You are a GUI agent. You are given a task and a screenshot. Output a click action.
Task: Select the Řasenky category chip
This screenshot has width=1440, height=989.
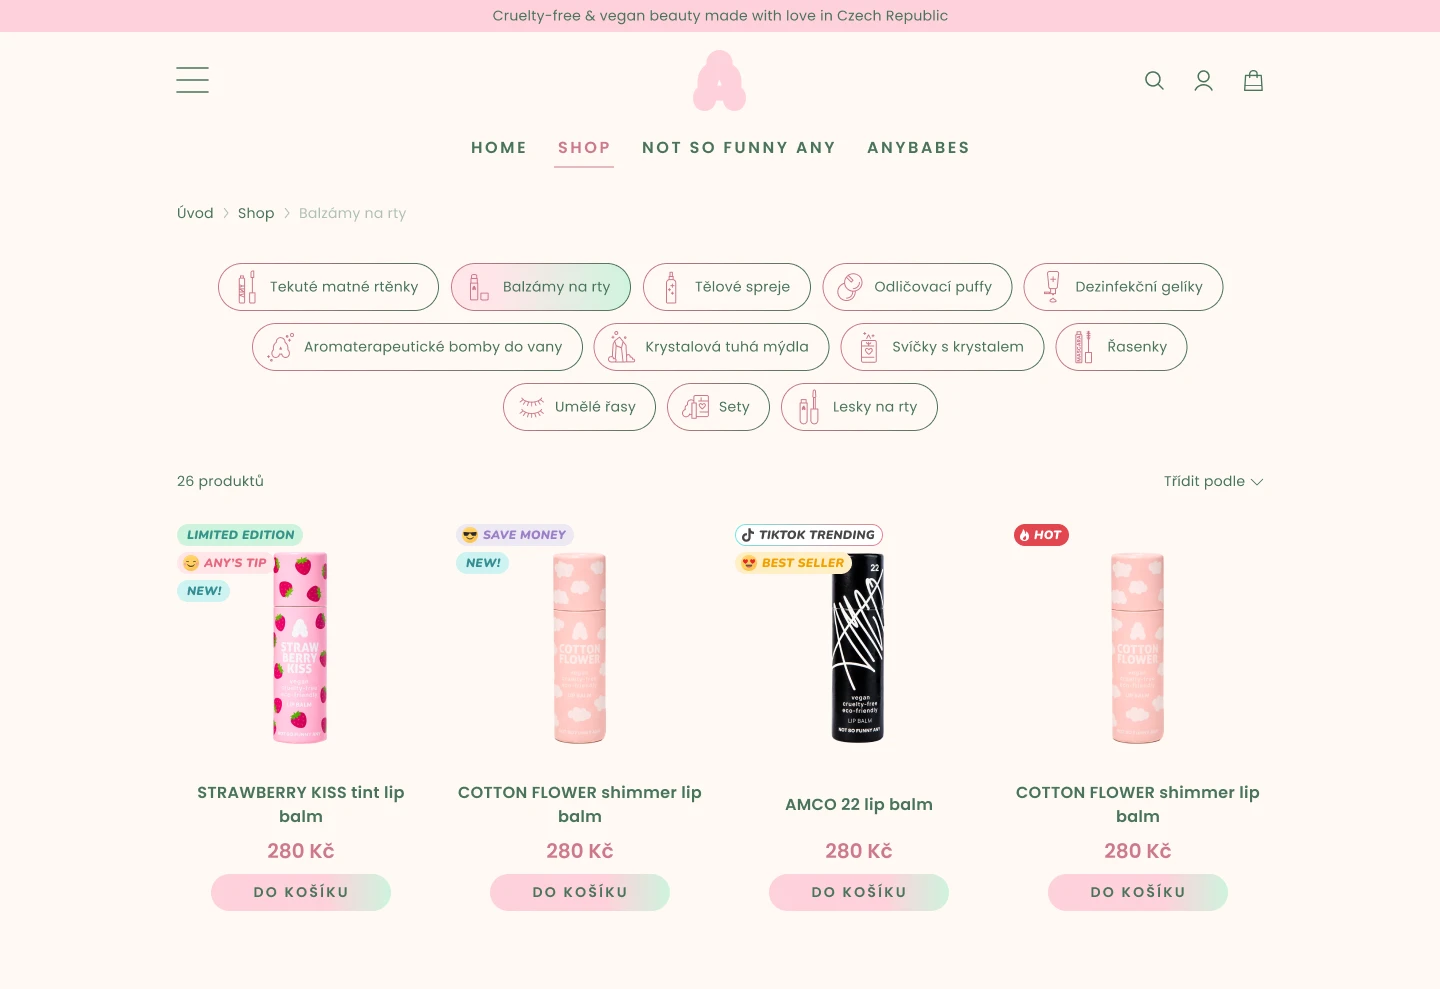1121,347
